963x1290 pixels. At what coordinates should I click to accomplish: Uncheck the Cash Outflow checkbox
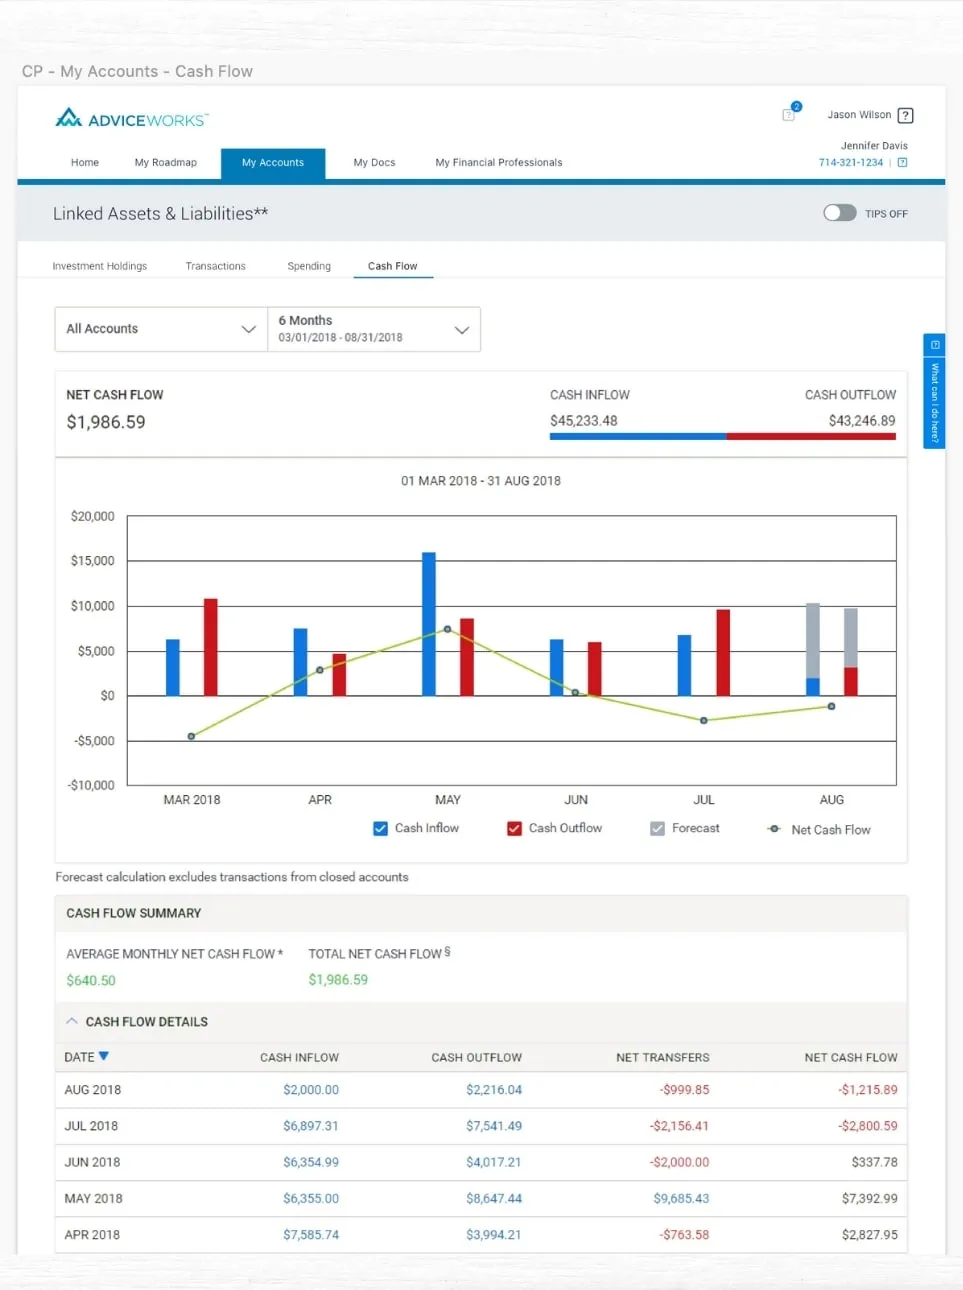(x=514, y=828)
